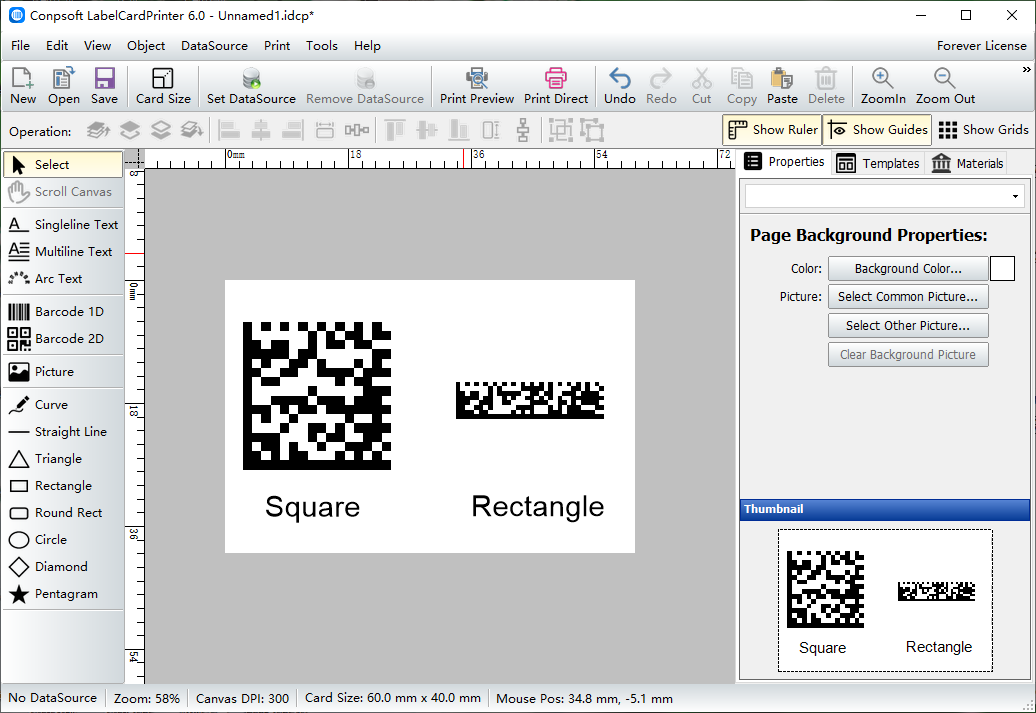Open the DataSource menu
Screen dimensions: 1036x713
tap(214, 46)
